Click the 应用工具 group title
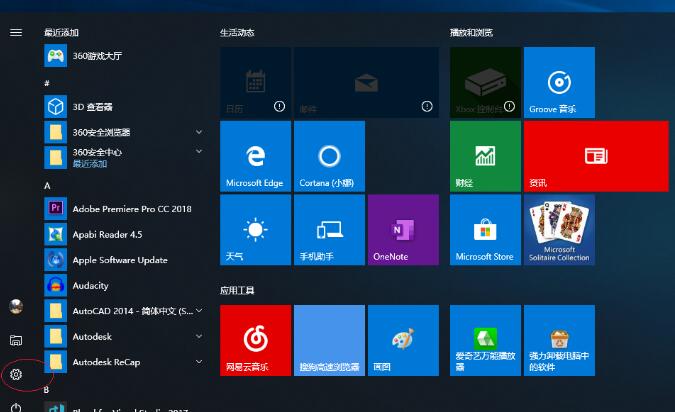The height and width of the screenshot is (412, 675). [x=237, y=291]
